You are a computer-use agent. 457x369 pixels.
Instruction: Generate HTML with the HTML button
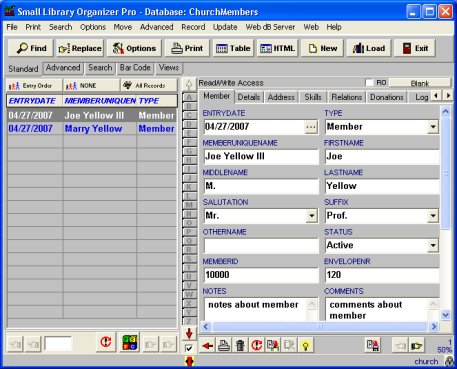click(277, 48)
